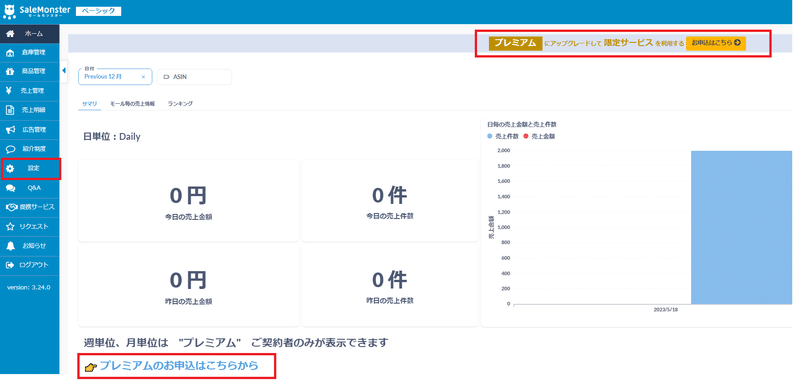Switch to the サマリ tab
The width and height of the screenshot is (800, 384).
(89, 104)
